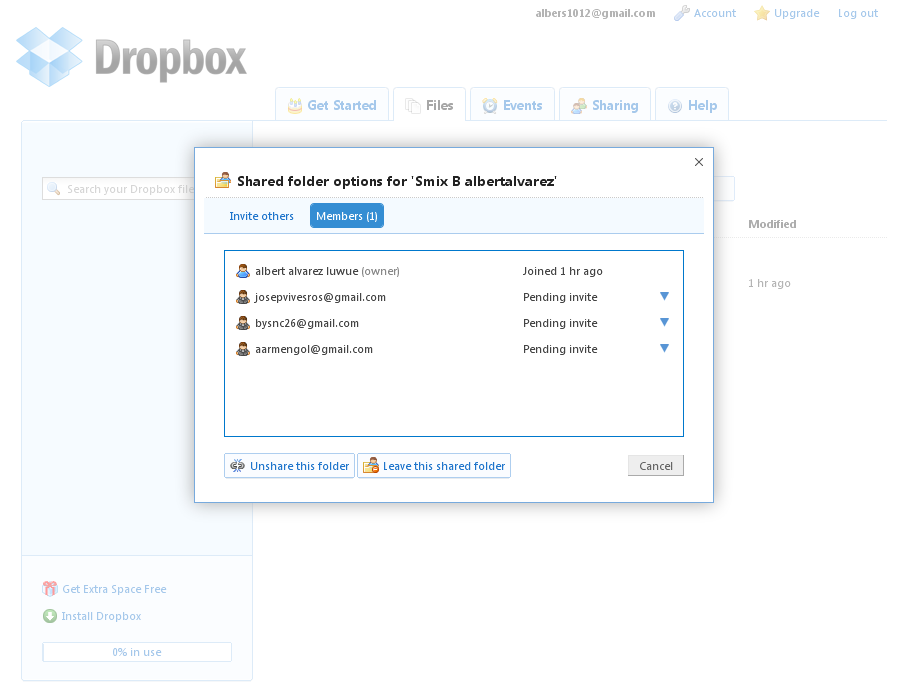Select the Members (1) tab
918x686 pixels.
(346, 216)
